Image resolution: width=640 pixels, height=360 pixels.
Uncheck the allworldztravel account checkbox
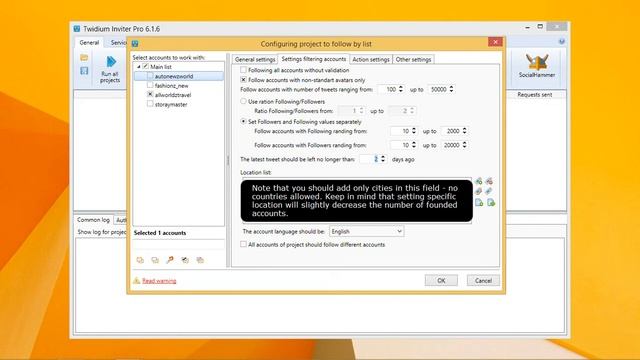(x=150, y=95)
